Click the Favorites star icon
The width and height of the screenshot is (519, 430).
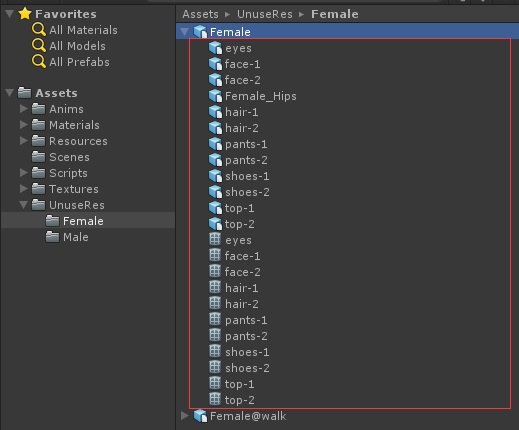point(25,14)
